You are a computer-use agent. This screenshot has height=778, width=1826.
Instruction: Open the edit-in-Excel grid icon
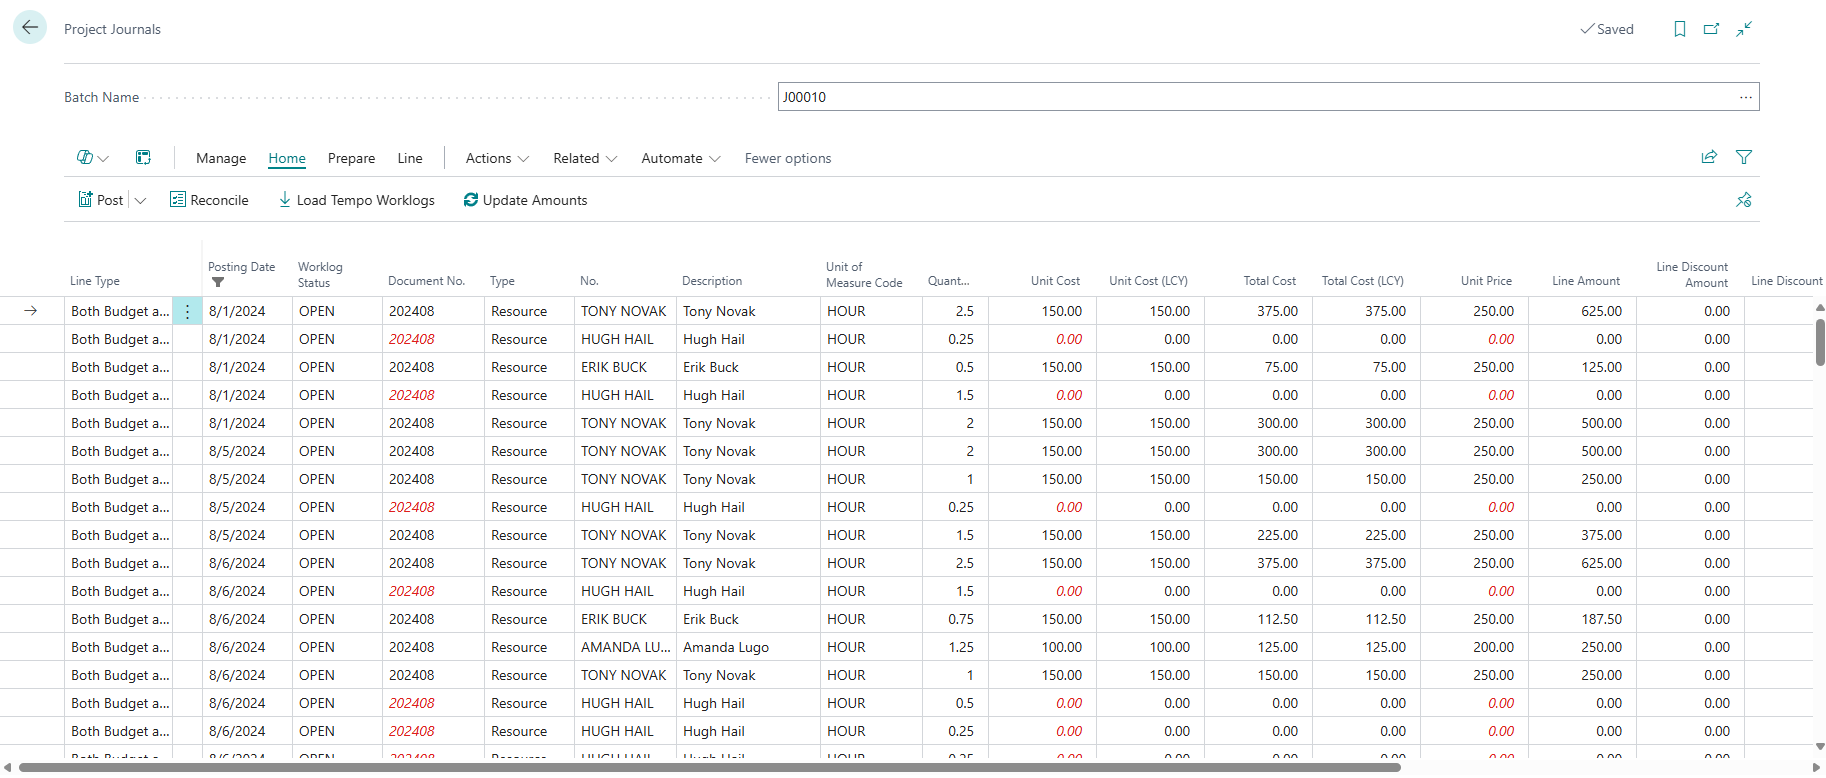click(143, 158)
